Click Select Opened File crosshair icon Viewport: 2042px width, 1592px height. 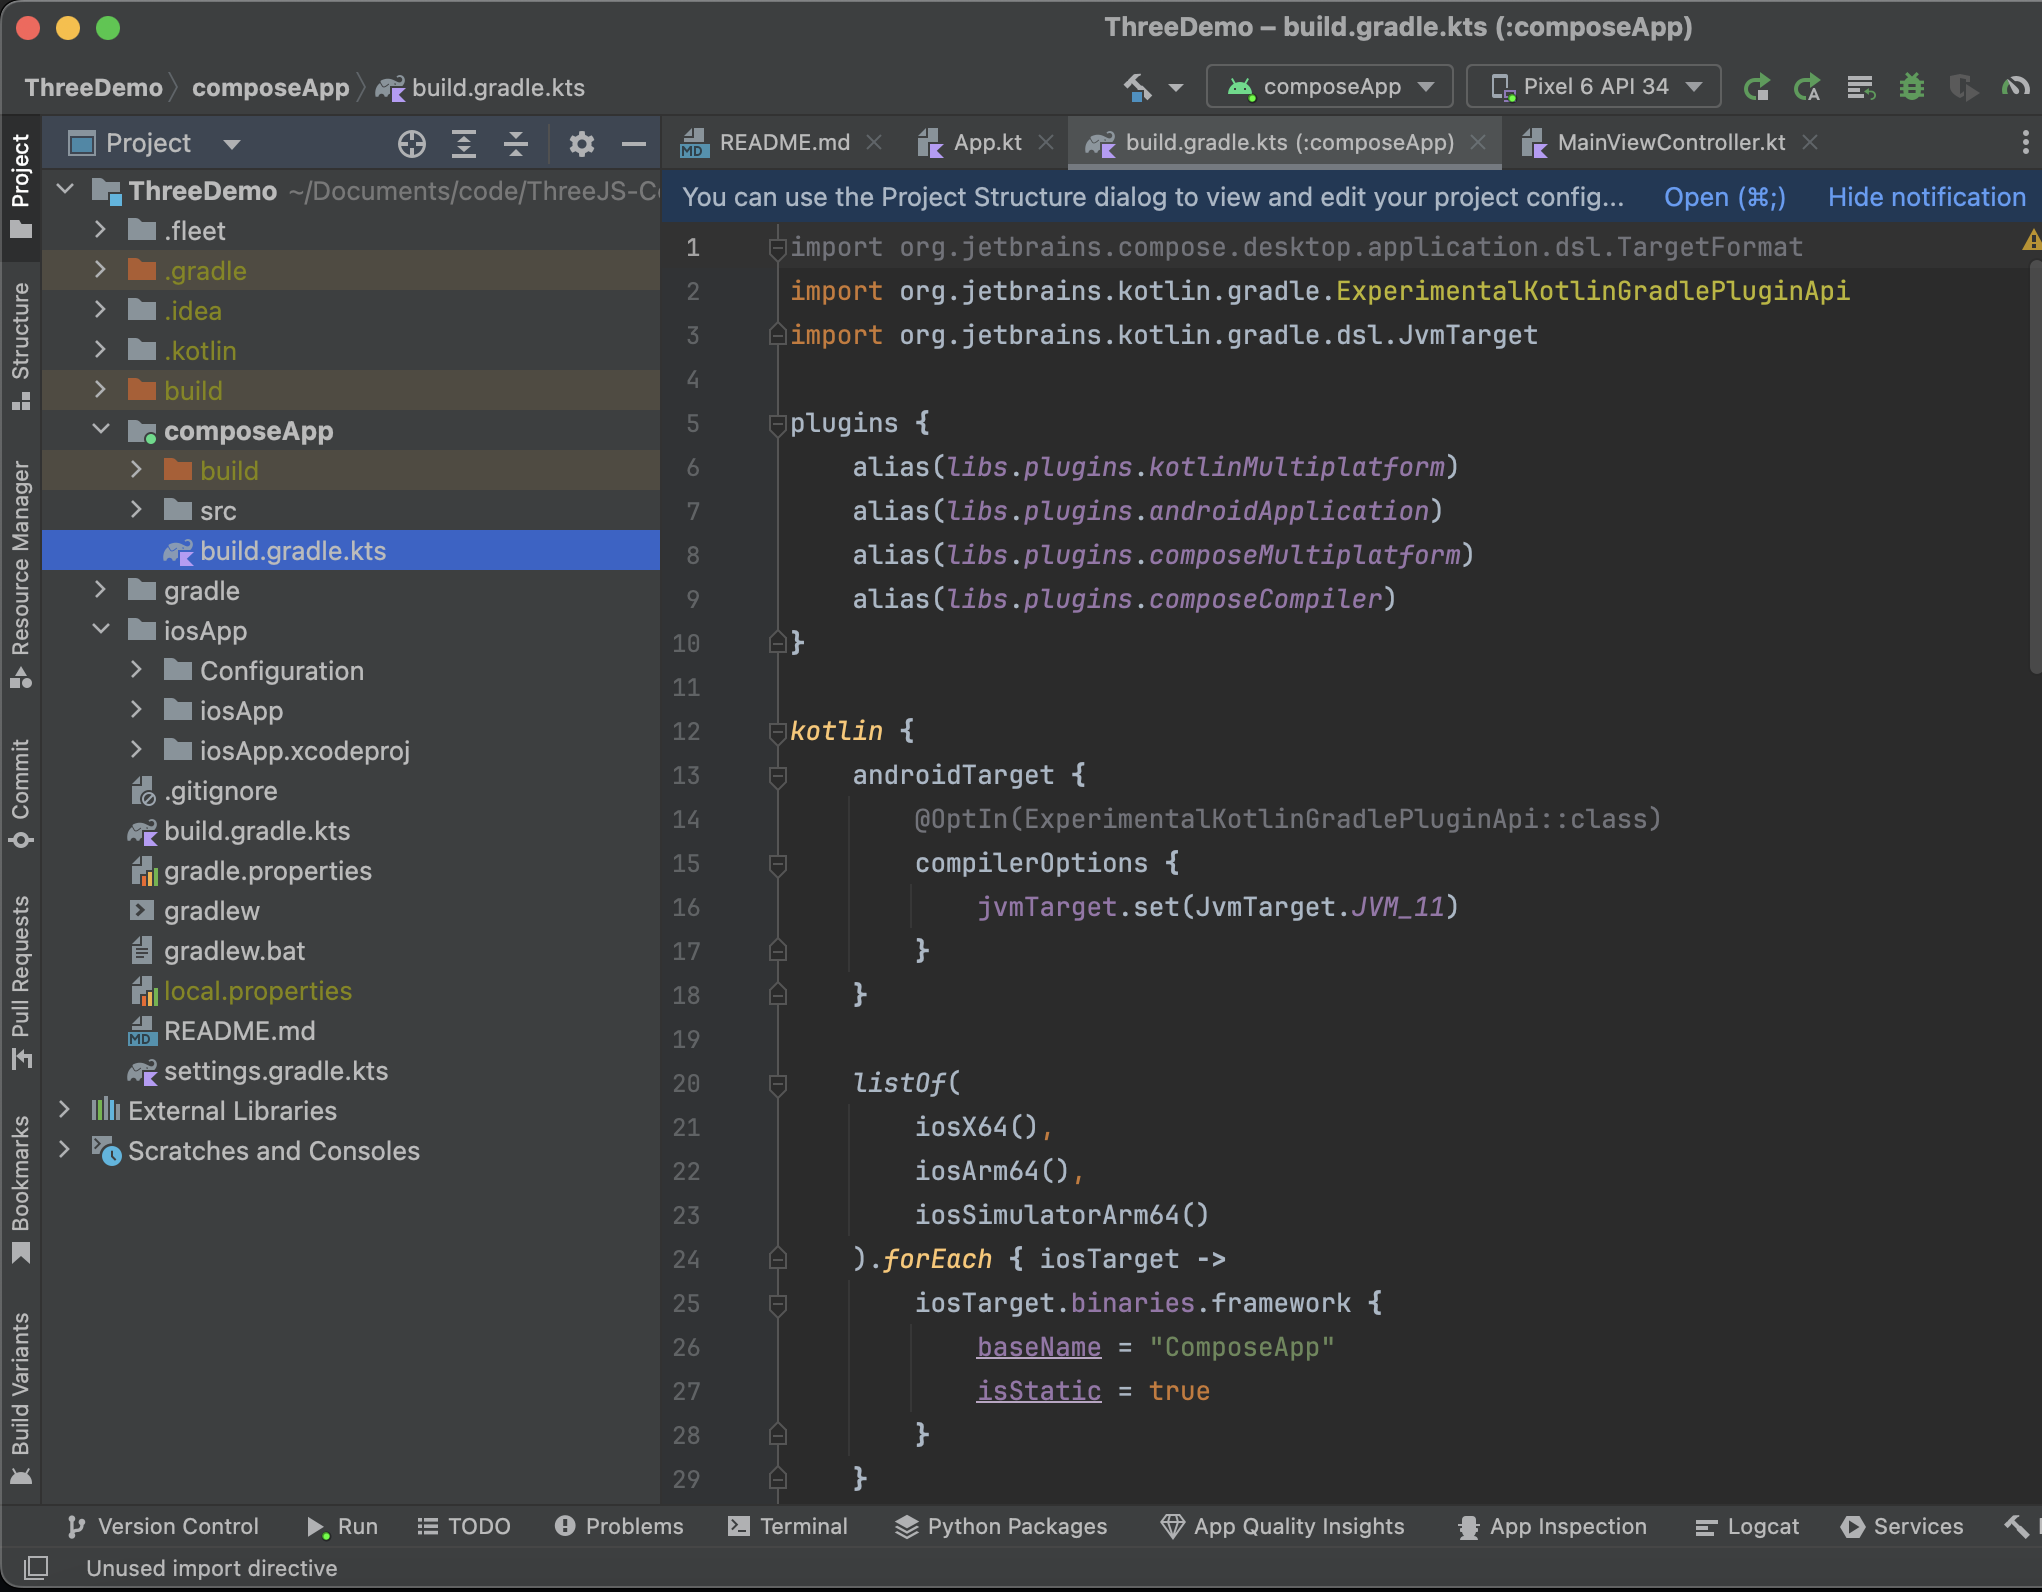[411, 144]
